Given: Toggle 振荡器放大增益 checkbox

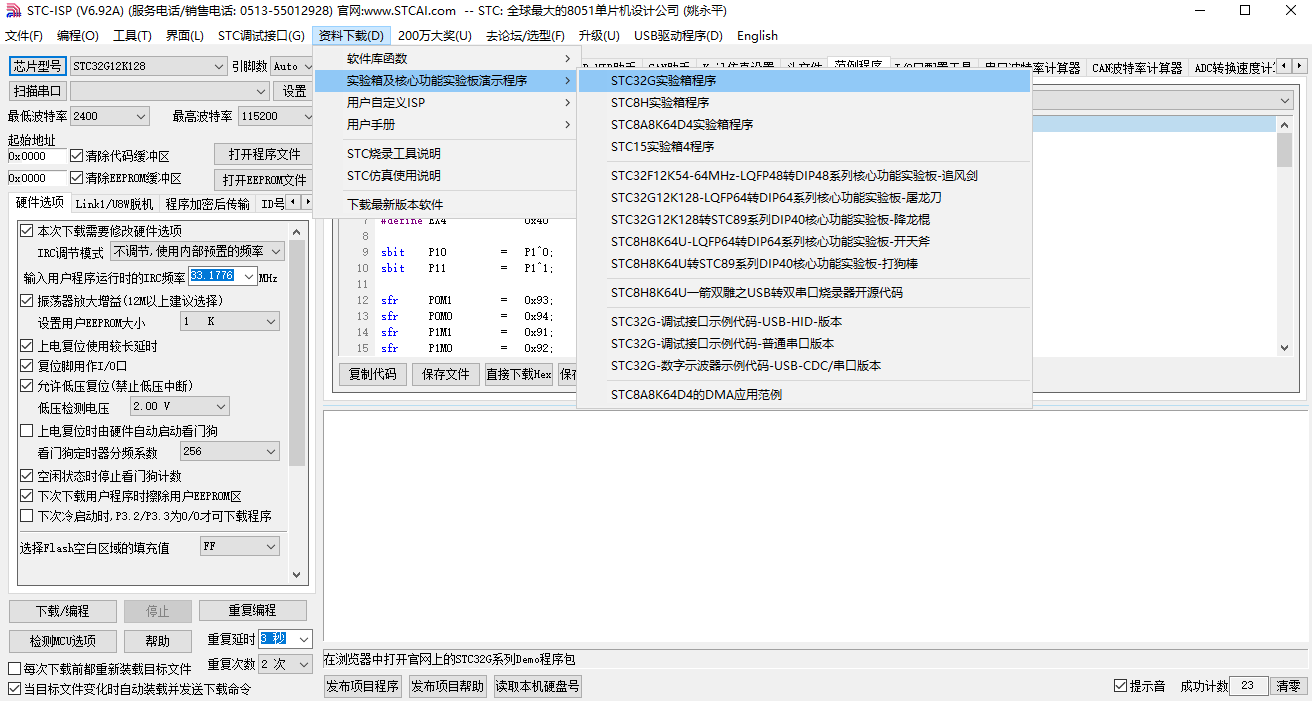Looking at the screenshot, I should [x=27, y=301].
